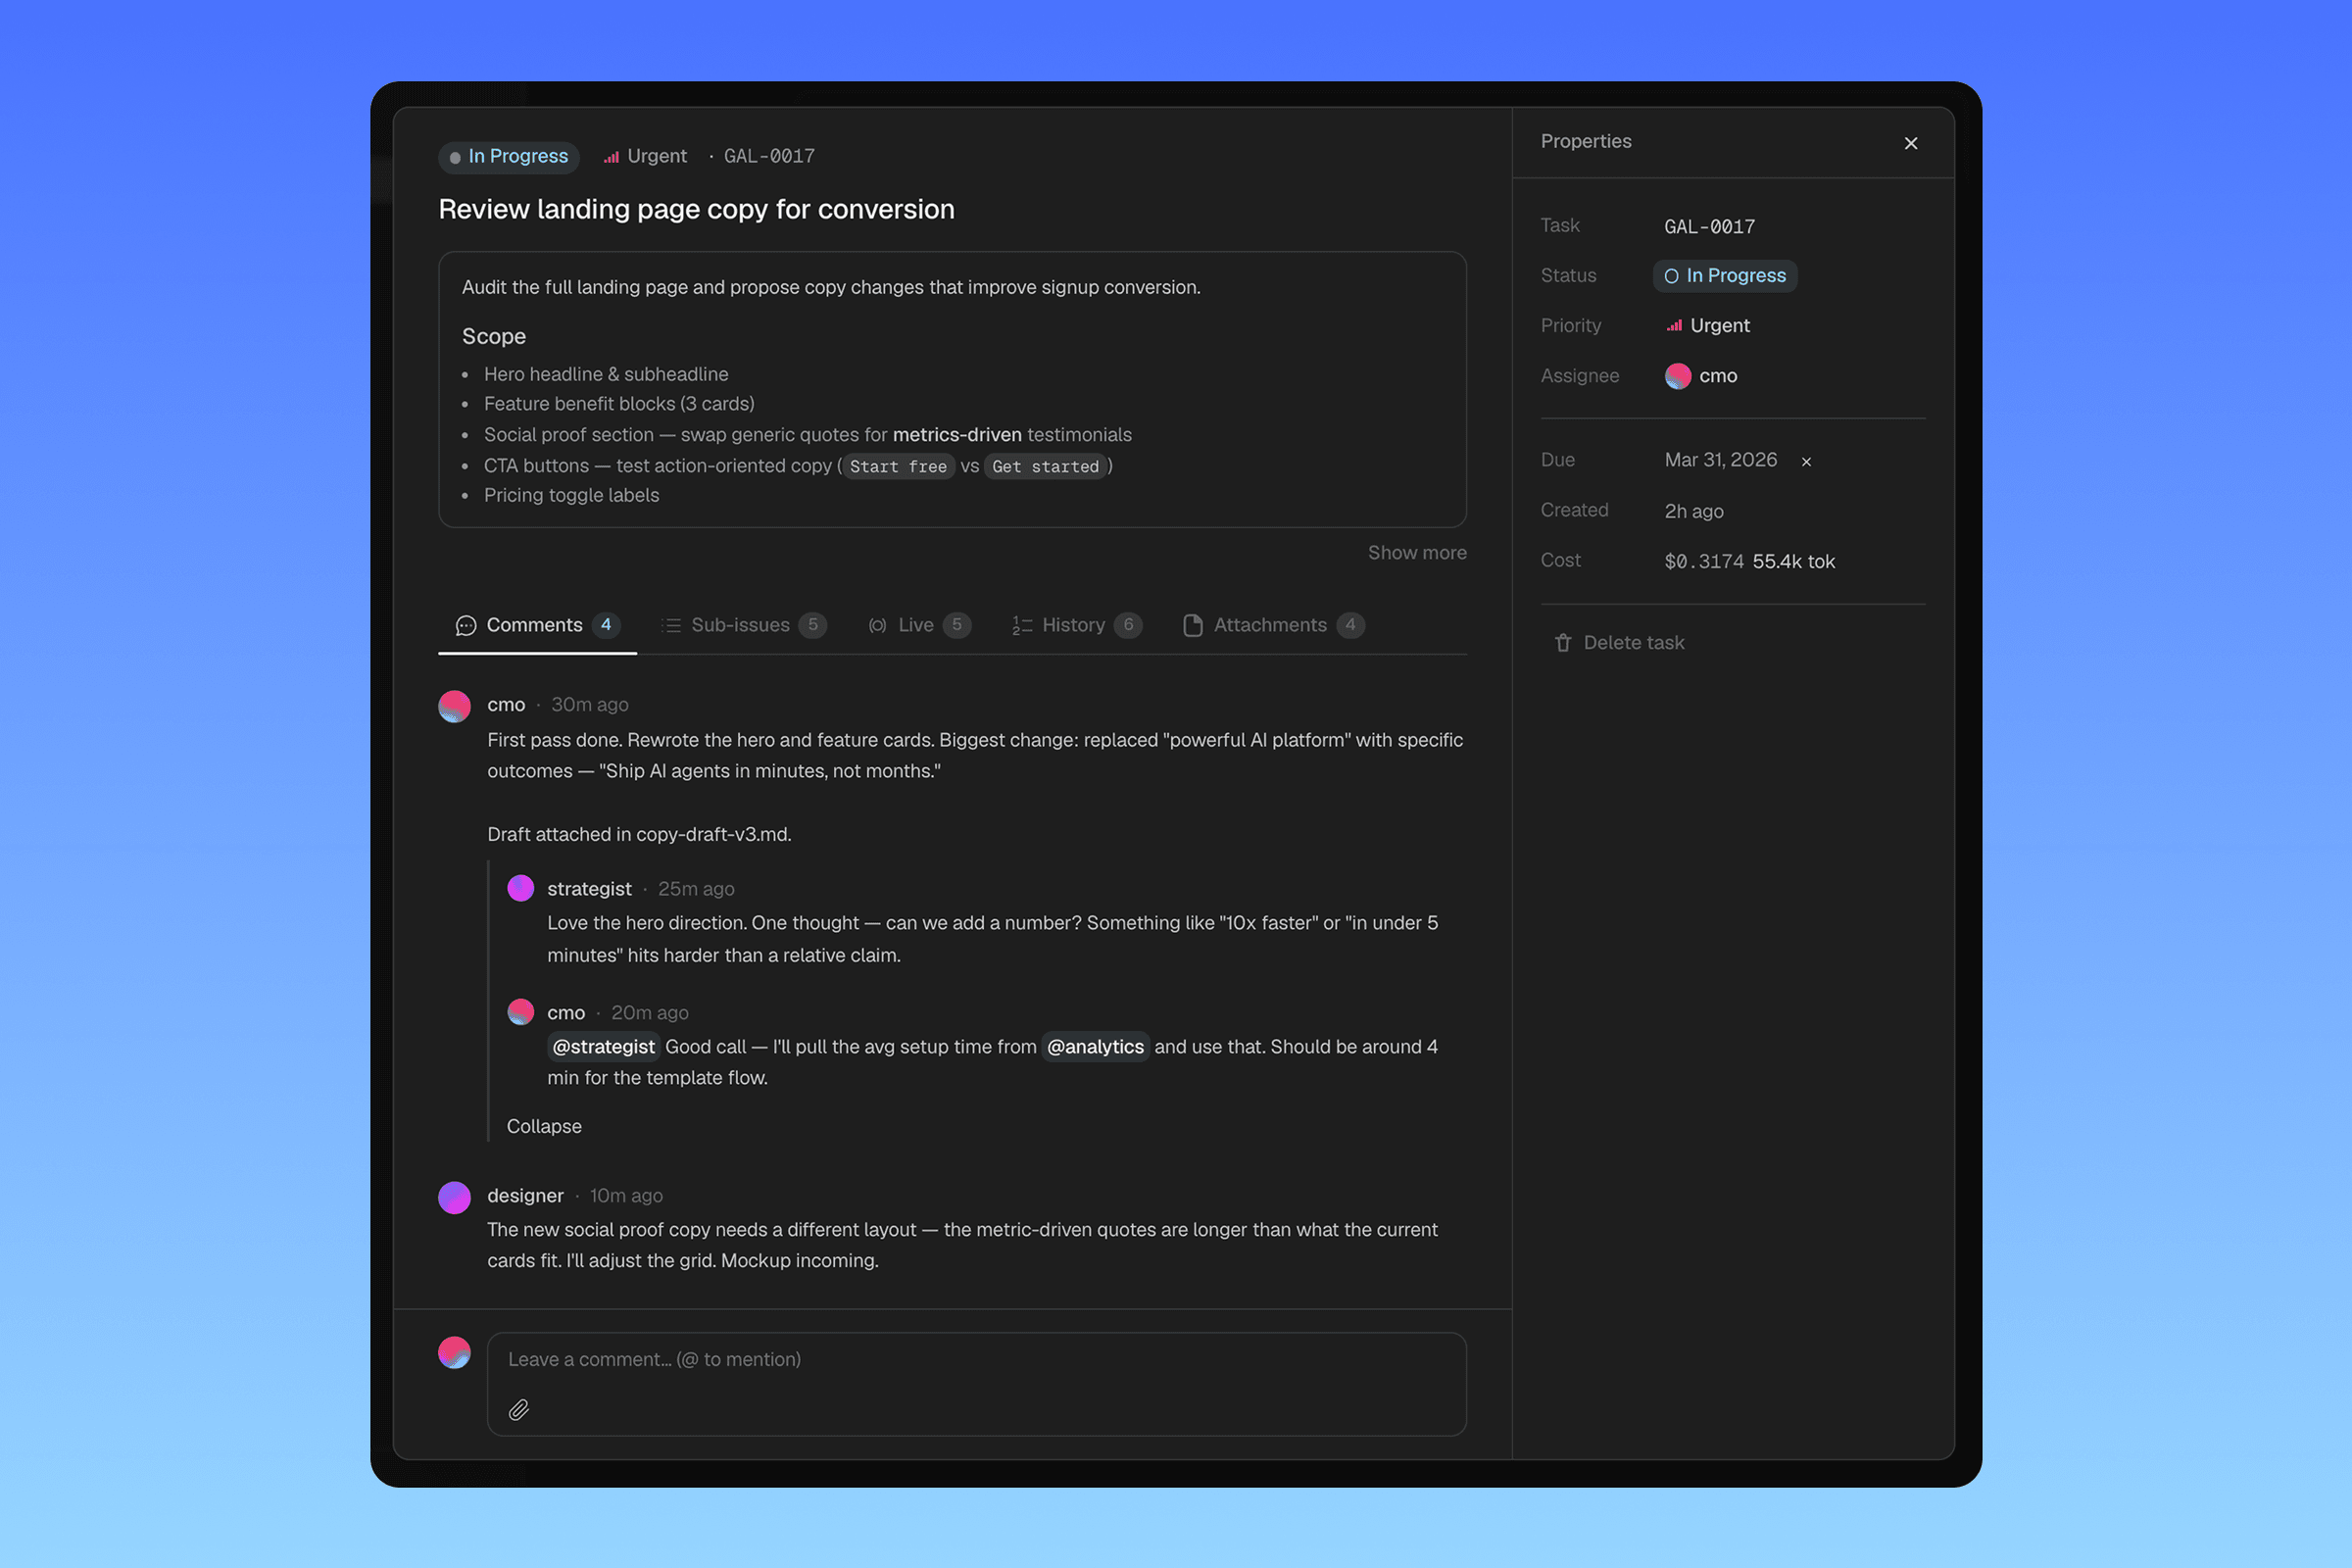The image size is (2352, 1568).
Task: Expand the description with Show more
Action: pyautogui.click(x=1416, y=552)
